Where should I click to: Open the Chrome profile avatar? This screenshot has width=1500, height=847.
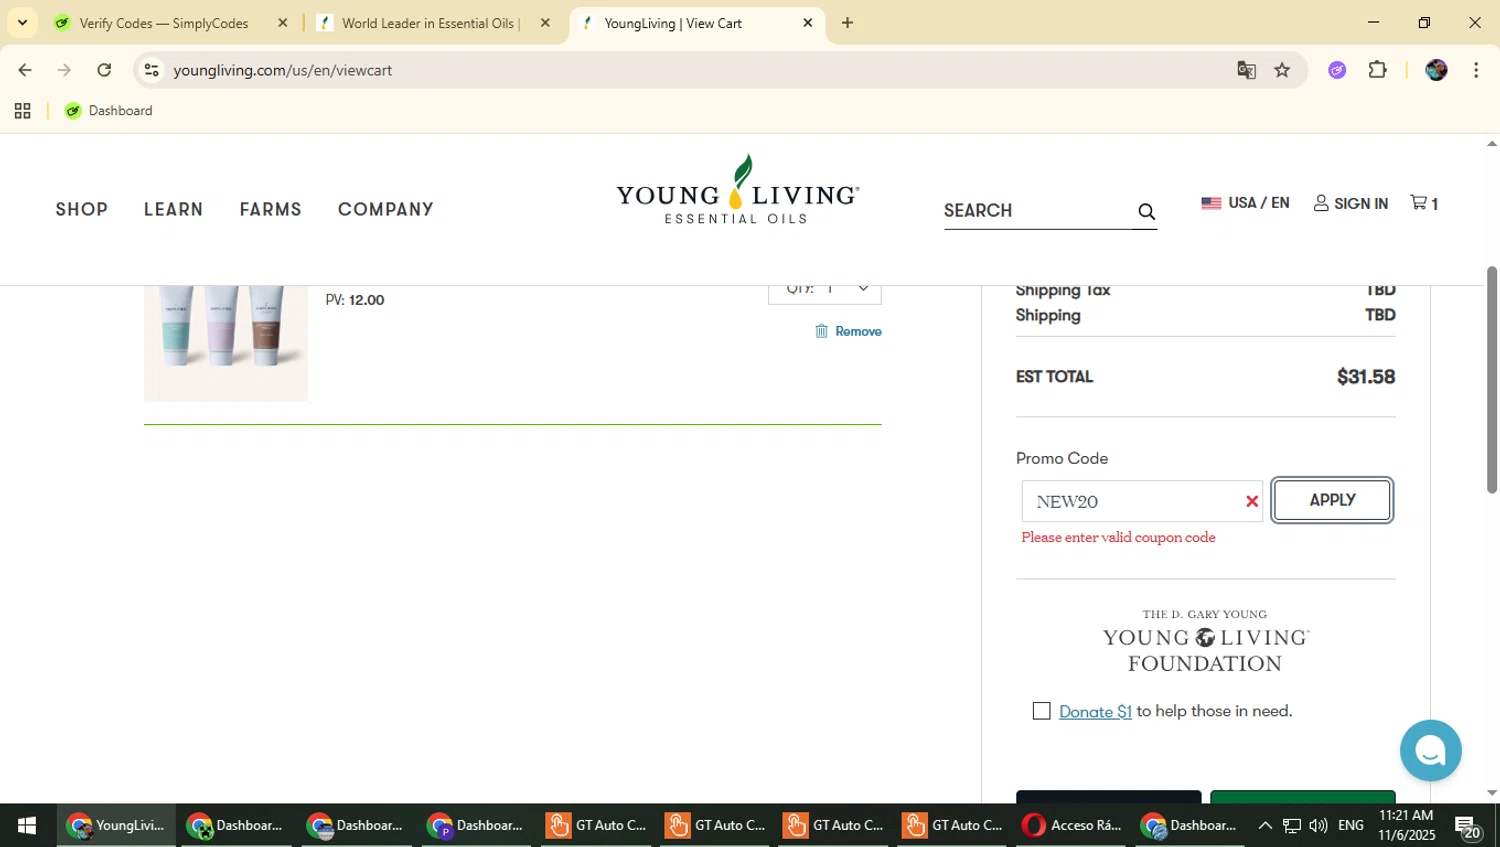pyautogui.click(x=1436, y=70)
